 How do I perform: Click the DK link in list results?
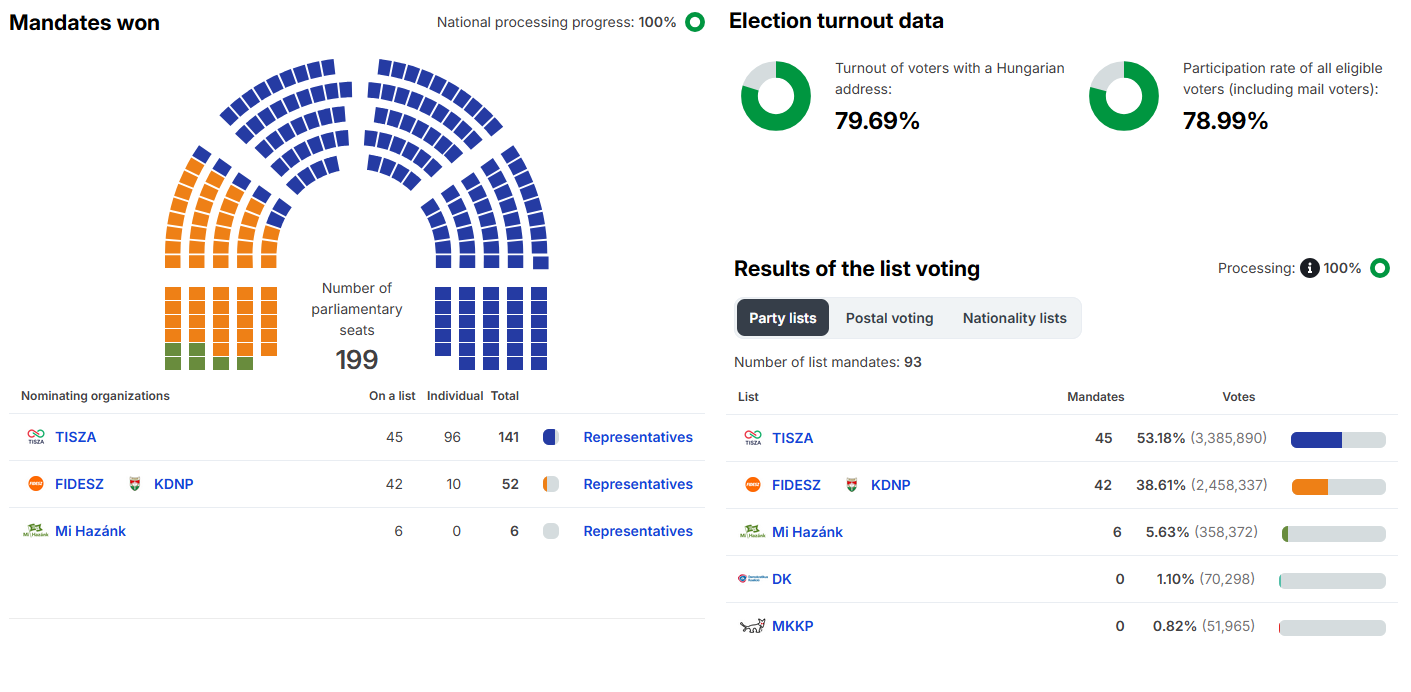pos(782,579)
